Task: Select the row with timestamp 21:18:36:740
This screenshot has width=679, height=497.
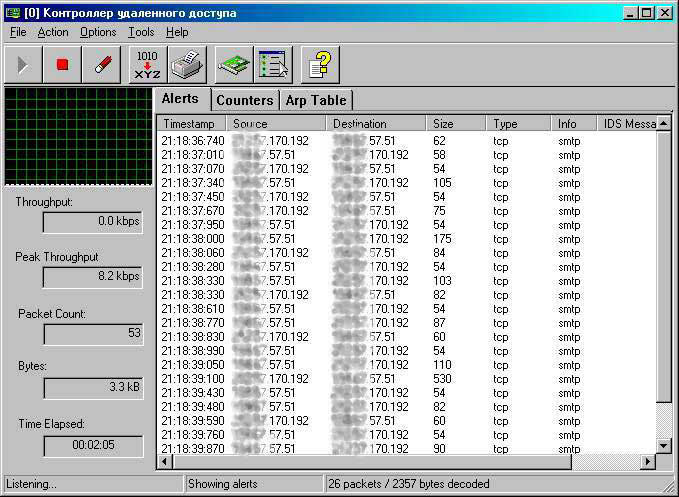Action: point(407,141)
